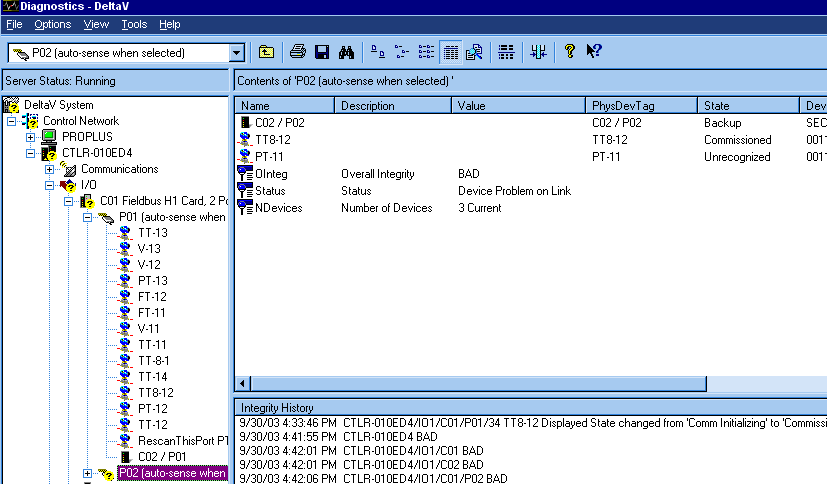Select TT-13 device in tree
827x484 pixels.
153,233
